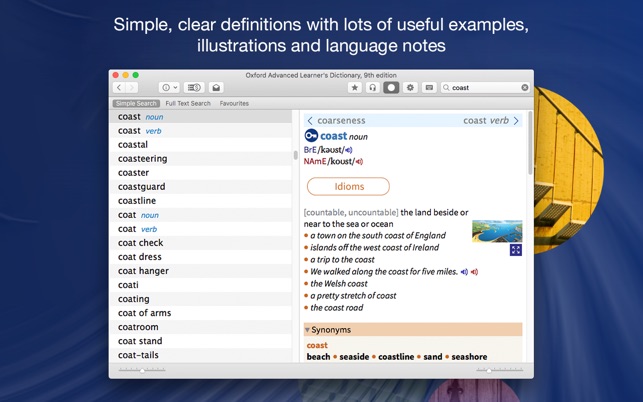Image resolution: width=643 pixels, height=402 pixels.
Task: Expand the coast image with the enlarge icon
Action: [516, 250]
